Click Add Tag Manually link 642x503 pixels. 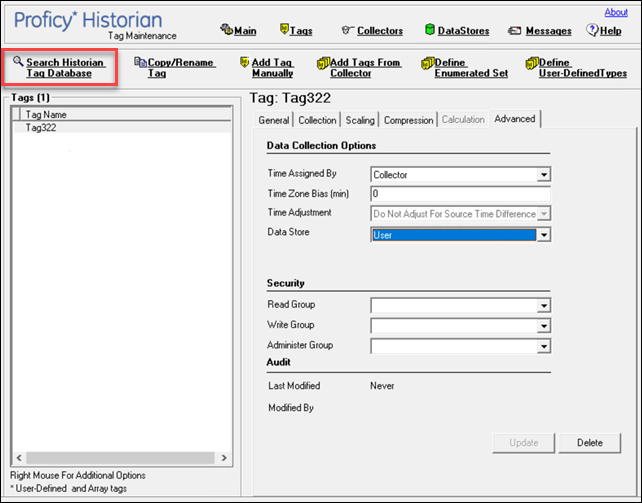pos(272,68)
